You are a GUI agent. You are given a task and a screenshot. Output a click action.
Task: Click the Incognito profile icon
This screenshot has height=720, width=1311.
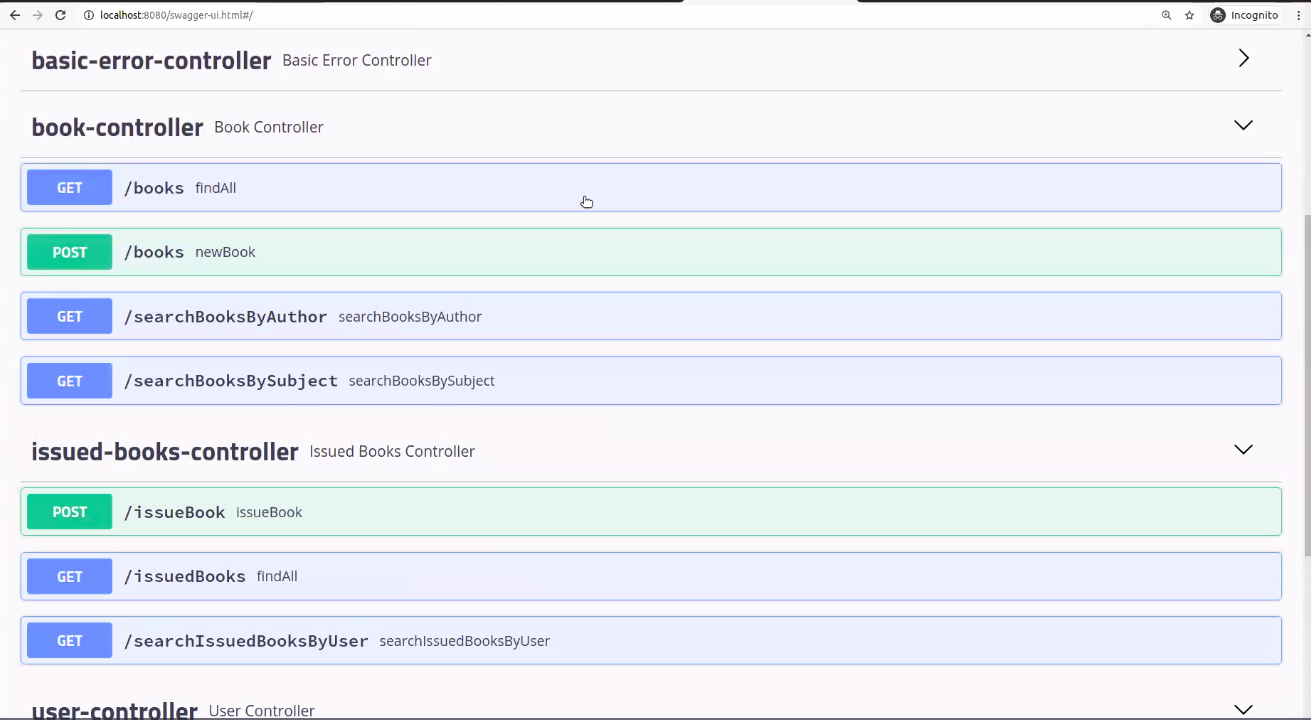click(x=1218, y=15)
